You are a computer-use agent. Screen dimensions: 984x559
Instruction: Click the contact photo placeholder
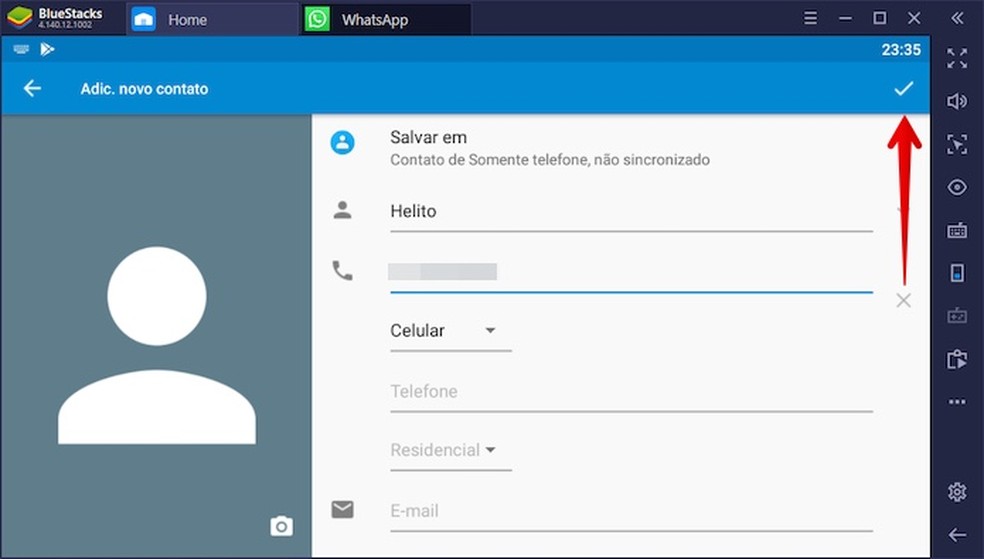tap(157, 336)
